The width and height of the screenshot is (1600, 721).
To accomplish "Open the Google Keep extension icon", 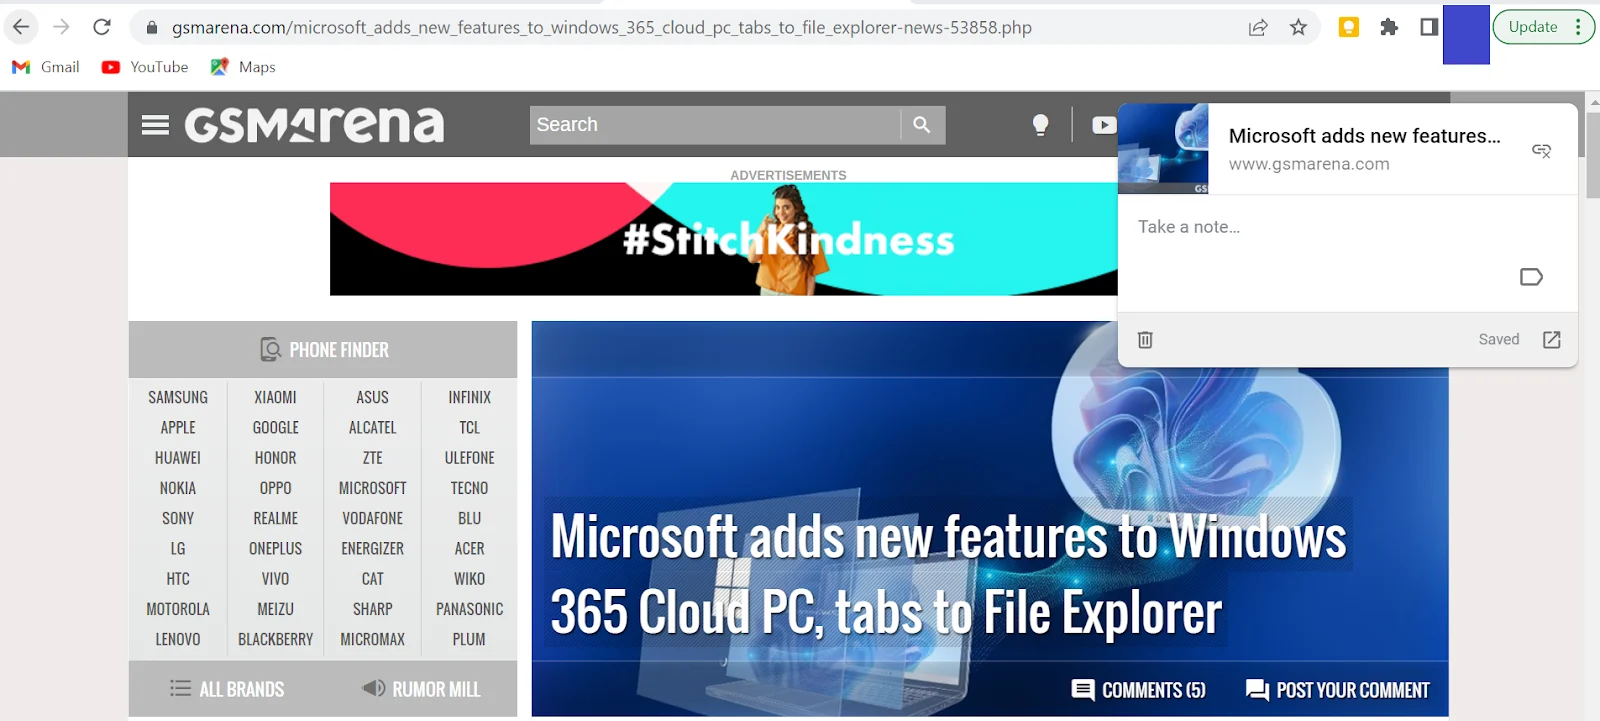I will (1348, 27).
